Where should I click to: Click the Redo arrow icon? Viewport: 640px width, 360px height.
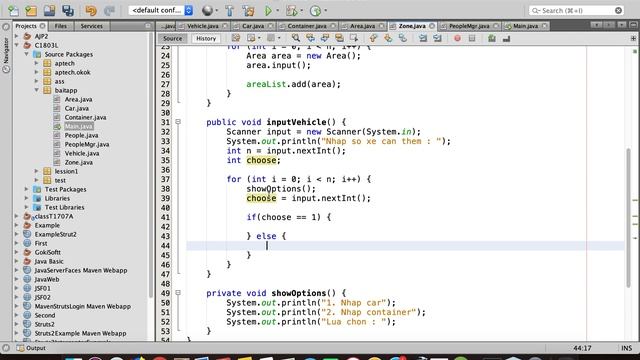click(109, 11)
